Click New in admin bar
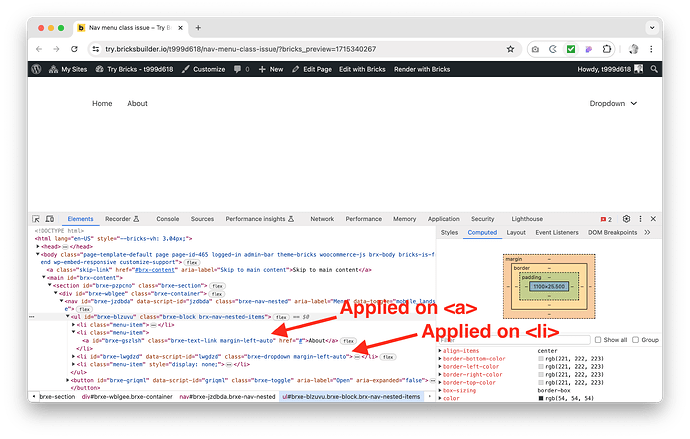 271,69
